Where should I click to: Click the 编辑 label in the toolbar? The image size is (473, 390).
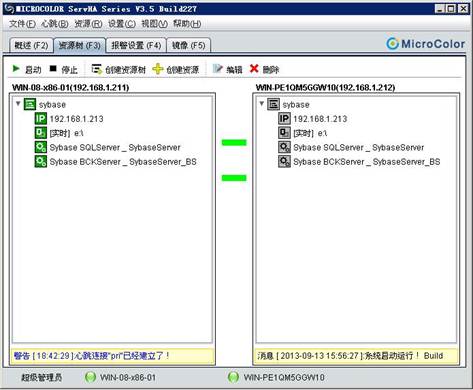pos(234,70)
